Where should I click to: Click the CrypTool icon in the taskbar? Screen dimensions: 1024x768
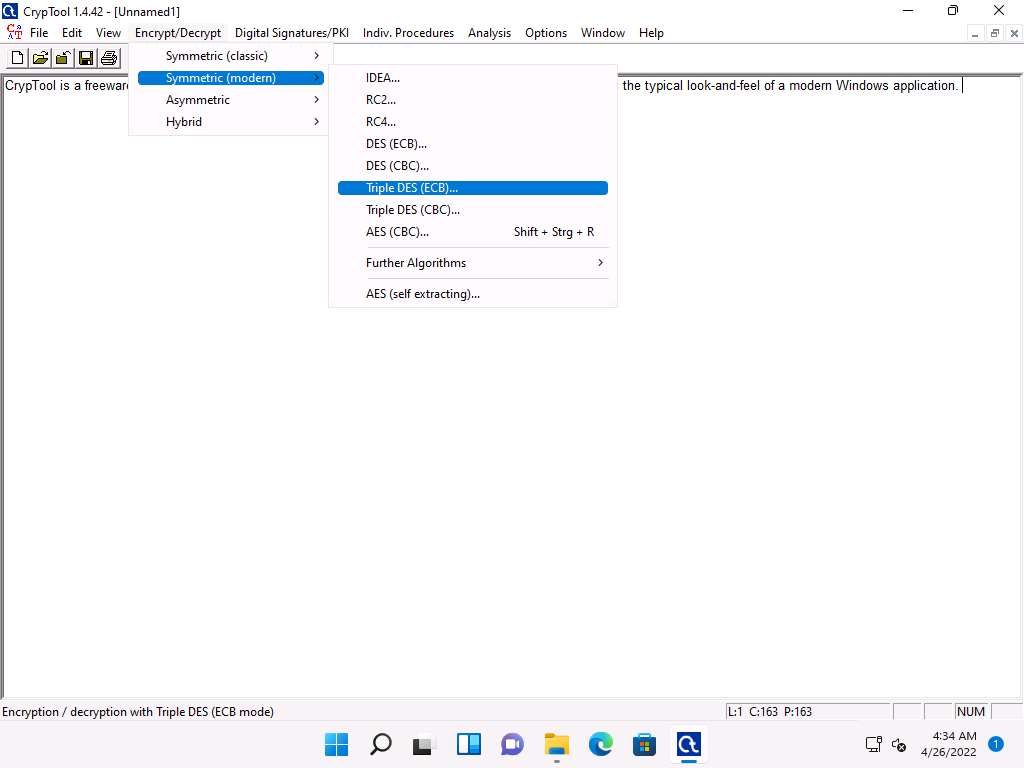[x=688, y=744]
